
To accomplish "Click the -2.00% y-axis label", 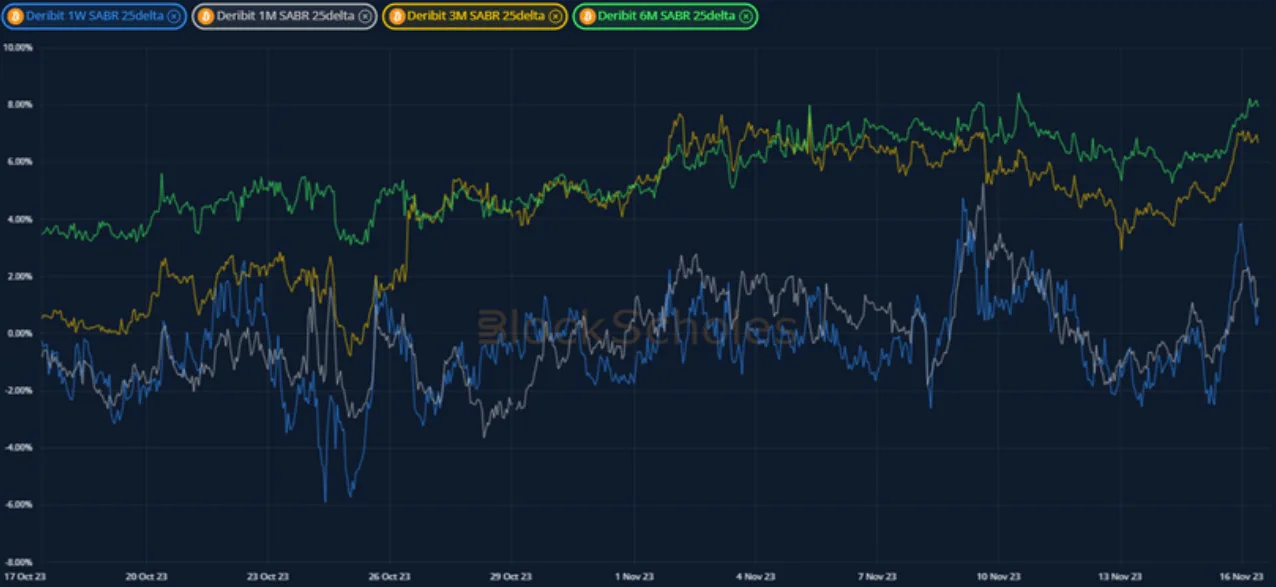I will (18, 391).
